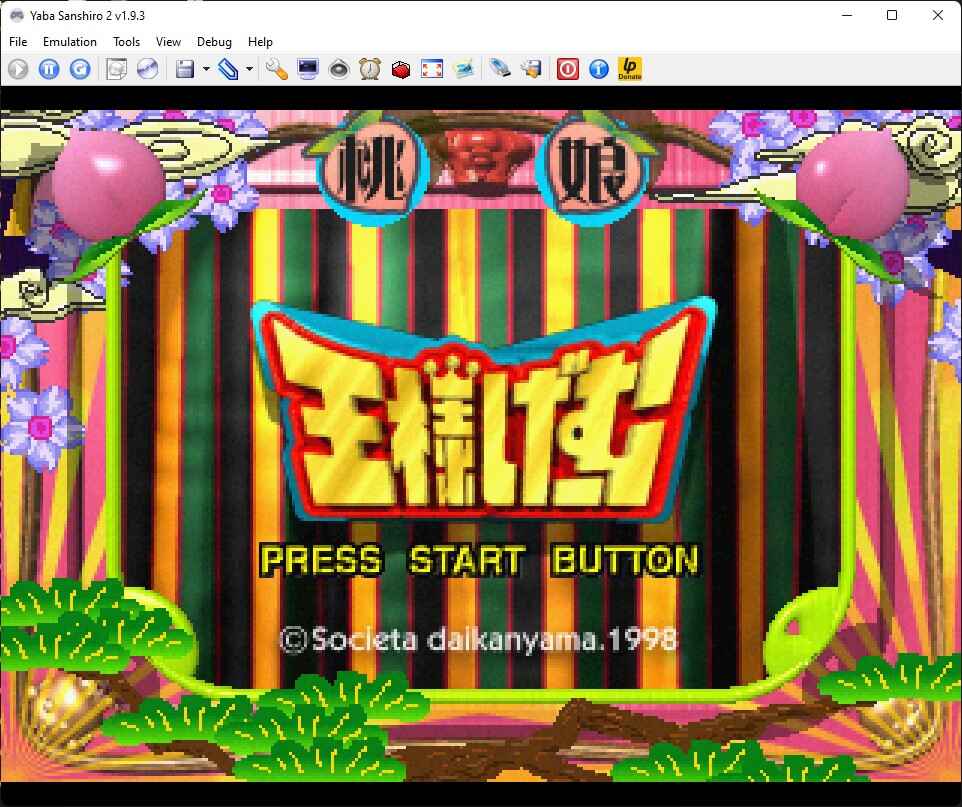Click the floppy disk Save State icon
The height and width of the screenshot is (807, 962).
coord(185,69)
